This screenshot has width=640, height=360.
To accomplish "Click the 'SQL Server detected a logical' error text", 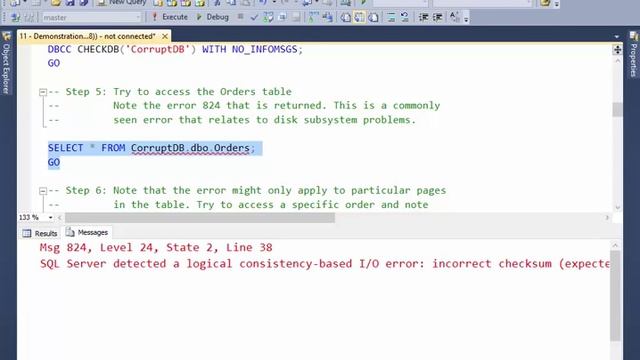I will pyautogui.click(x=324, y=264).
